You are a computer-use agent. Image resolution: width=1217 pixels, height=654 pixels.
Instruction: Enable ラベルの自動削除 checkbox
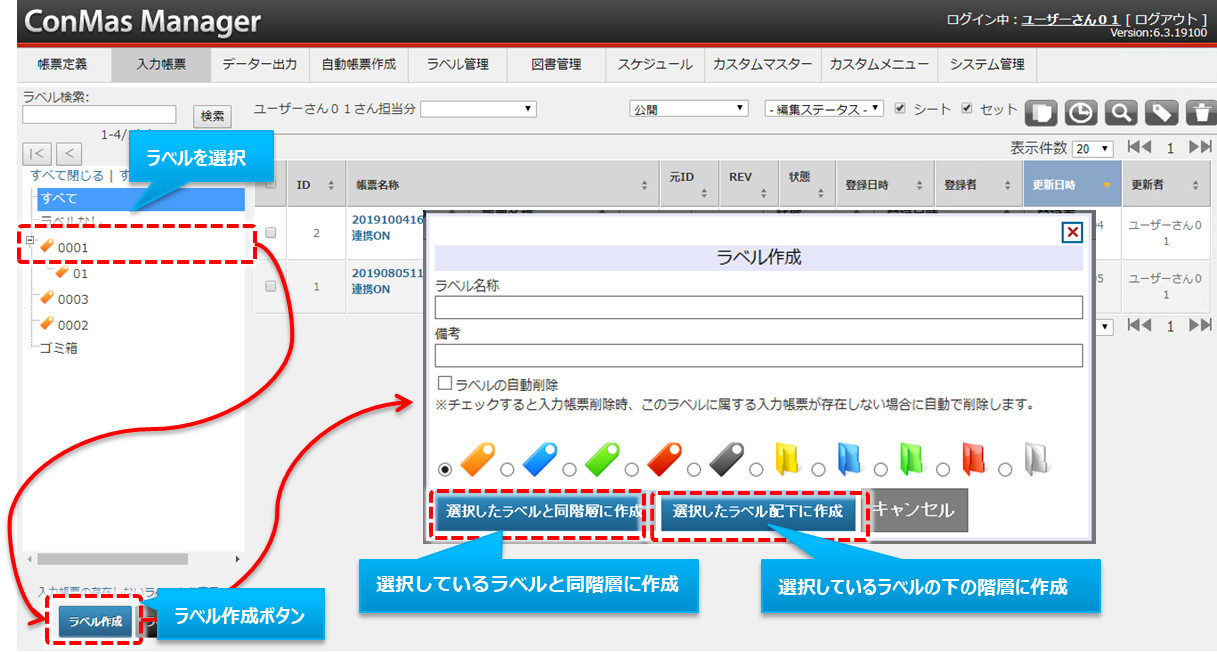point(445,384)
